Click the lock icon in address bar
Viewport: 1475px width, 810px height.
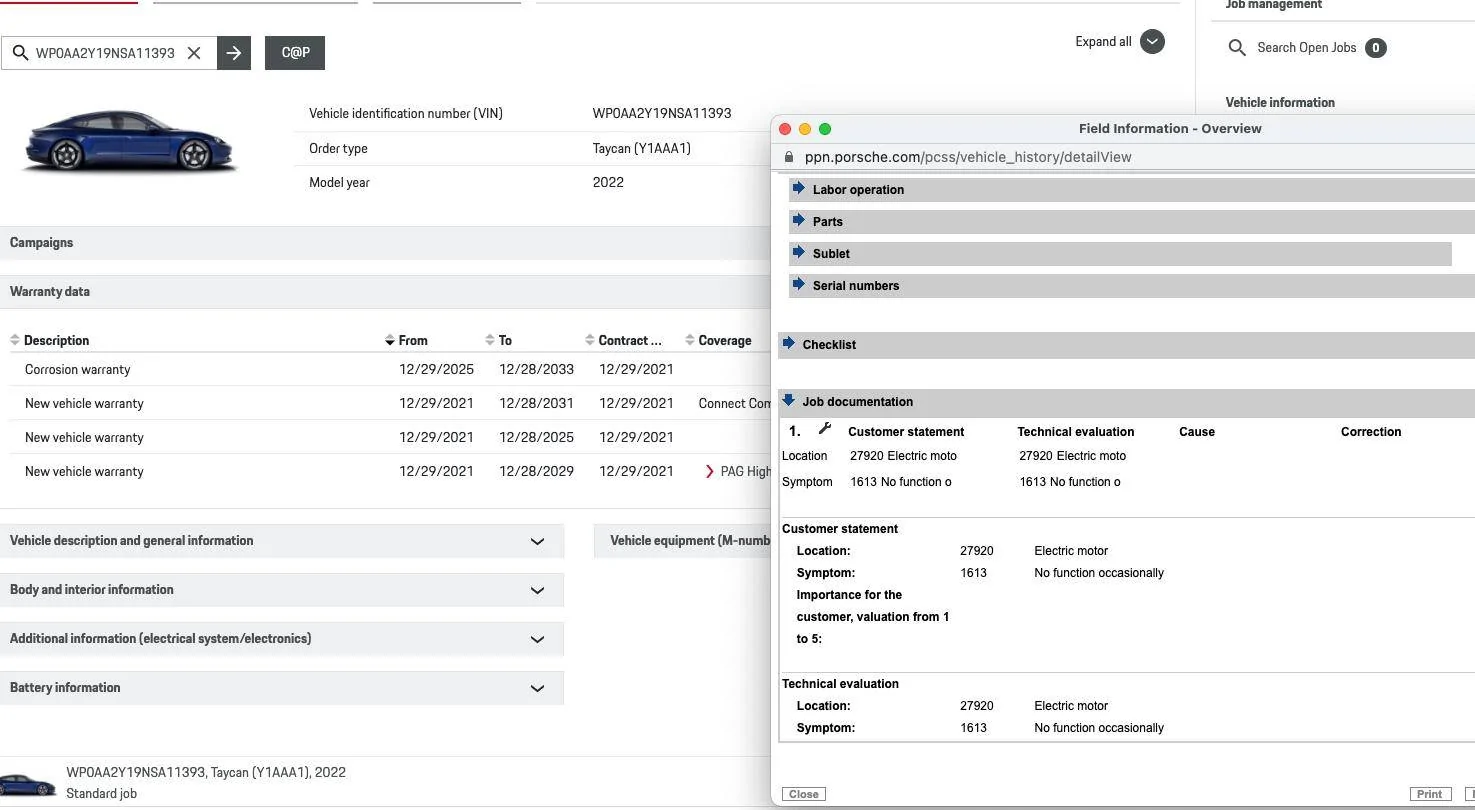coord(789,157)
